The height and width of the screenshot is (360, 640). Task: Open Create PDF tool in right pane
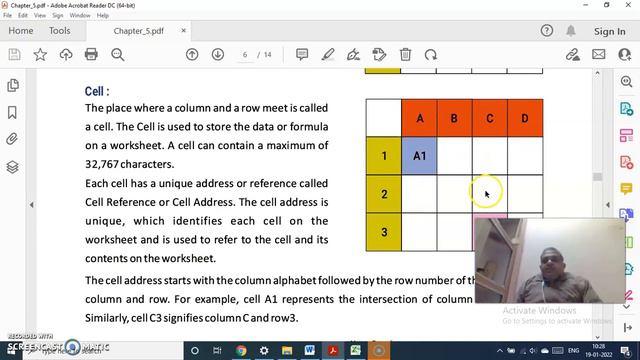point(627,162)
